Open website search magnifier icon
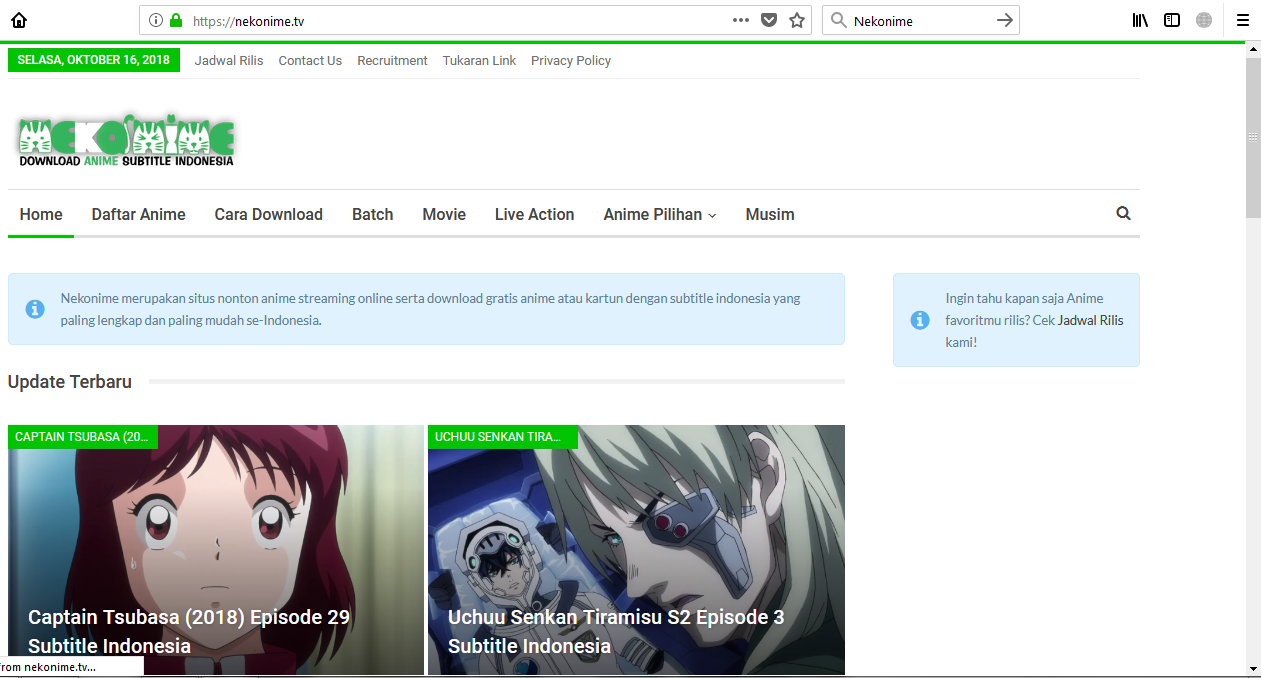The width and height of the screenshot is (1261, 678). pos(1123,213)
